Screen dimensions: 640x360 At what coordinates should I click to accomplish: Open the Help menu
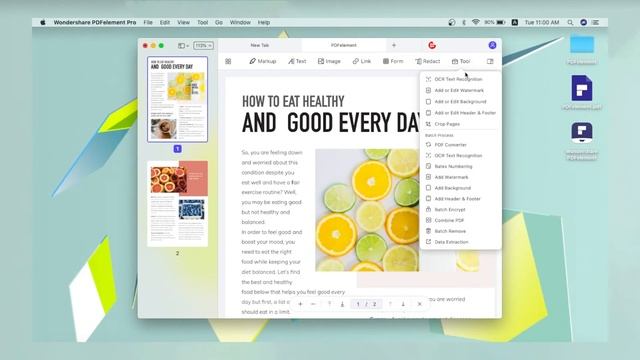[264, 22]
